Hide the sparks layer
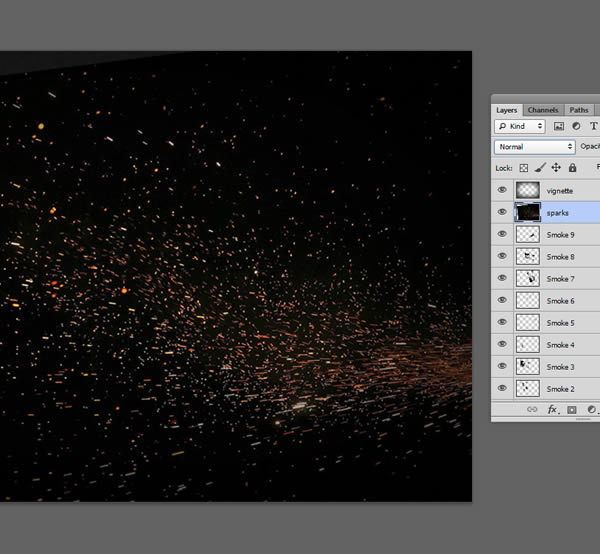The height and width of the screenshot is (554, 600). pos(502,212)
